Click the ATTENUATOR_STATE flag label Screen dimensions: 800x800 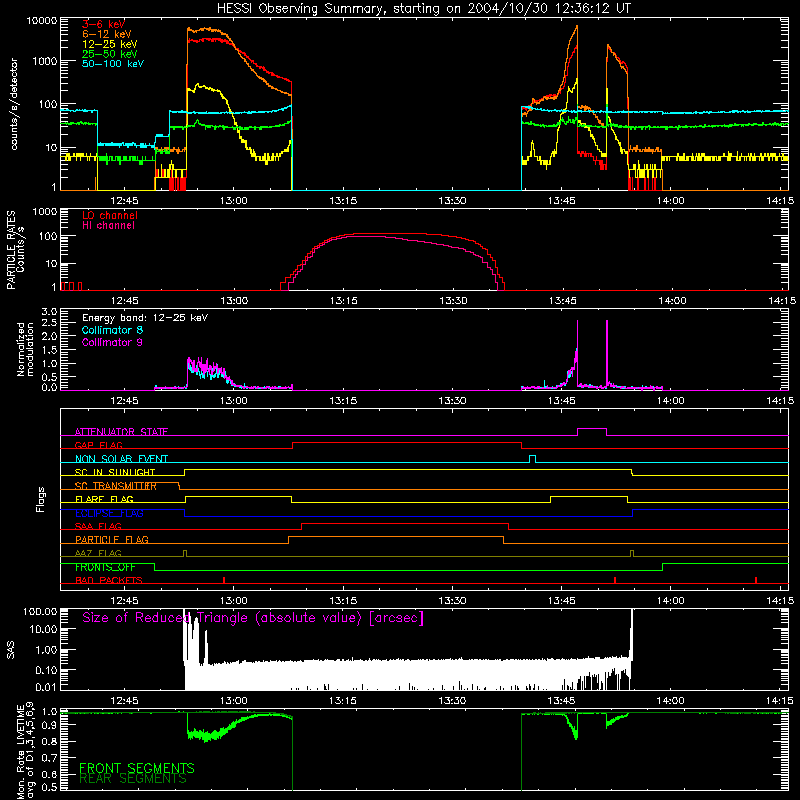click(121, 432)
